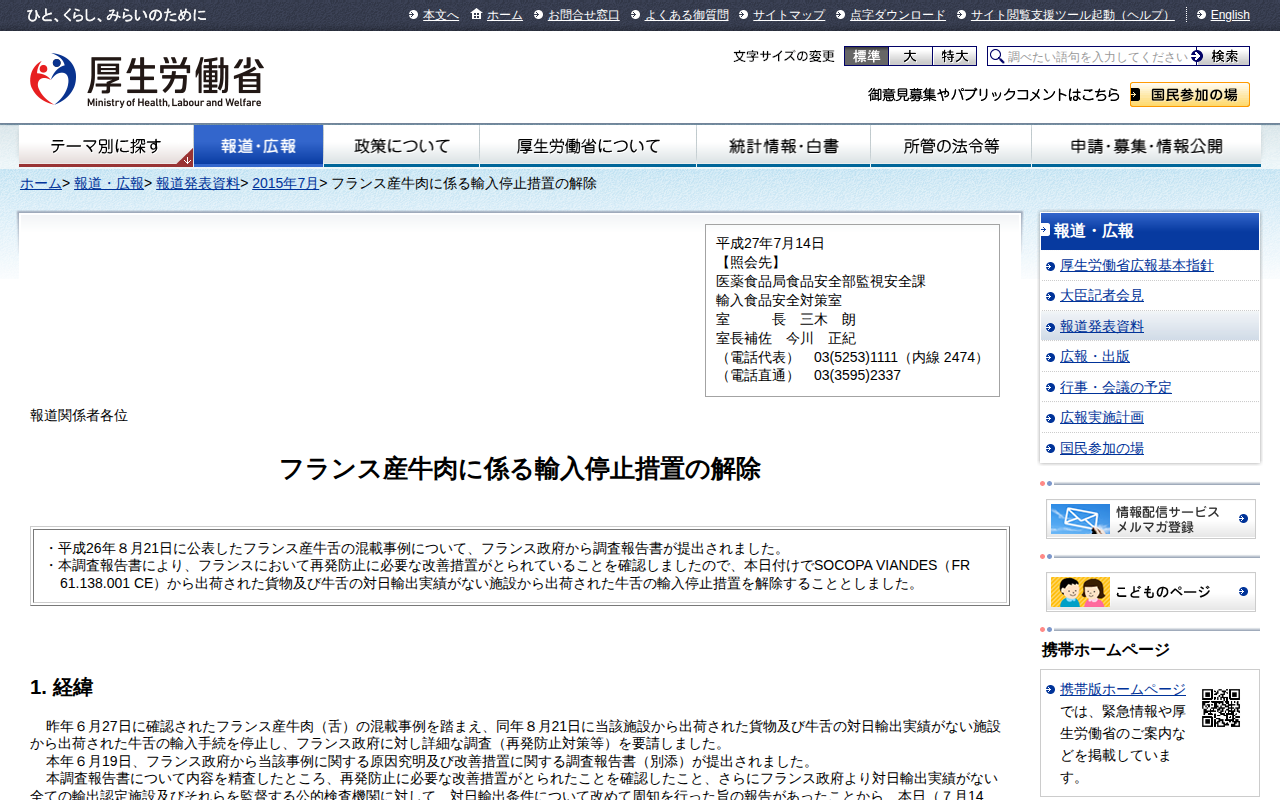The height and width of the screenshot is (800, 1280).
Task: Set text size to 特大
Action: pyautogui.click(x=954, y=56)
